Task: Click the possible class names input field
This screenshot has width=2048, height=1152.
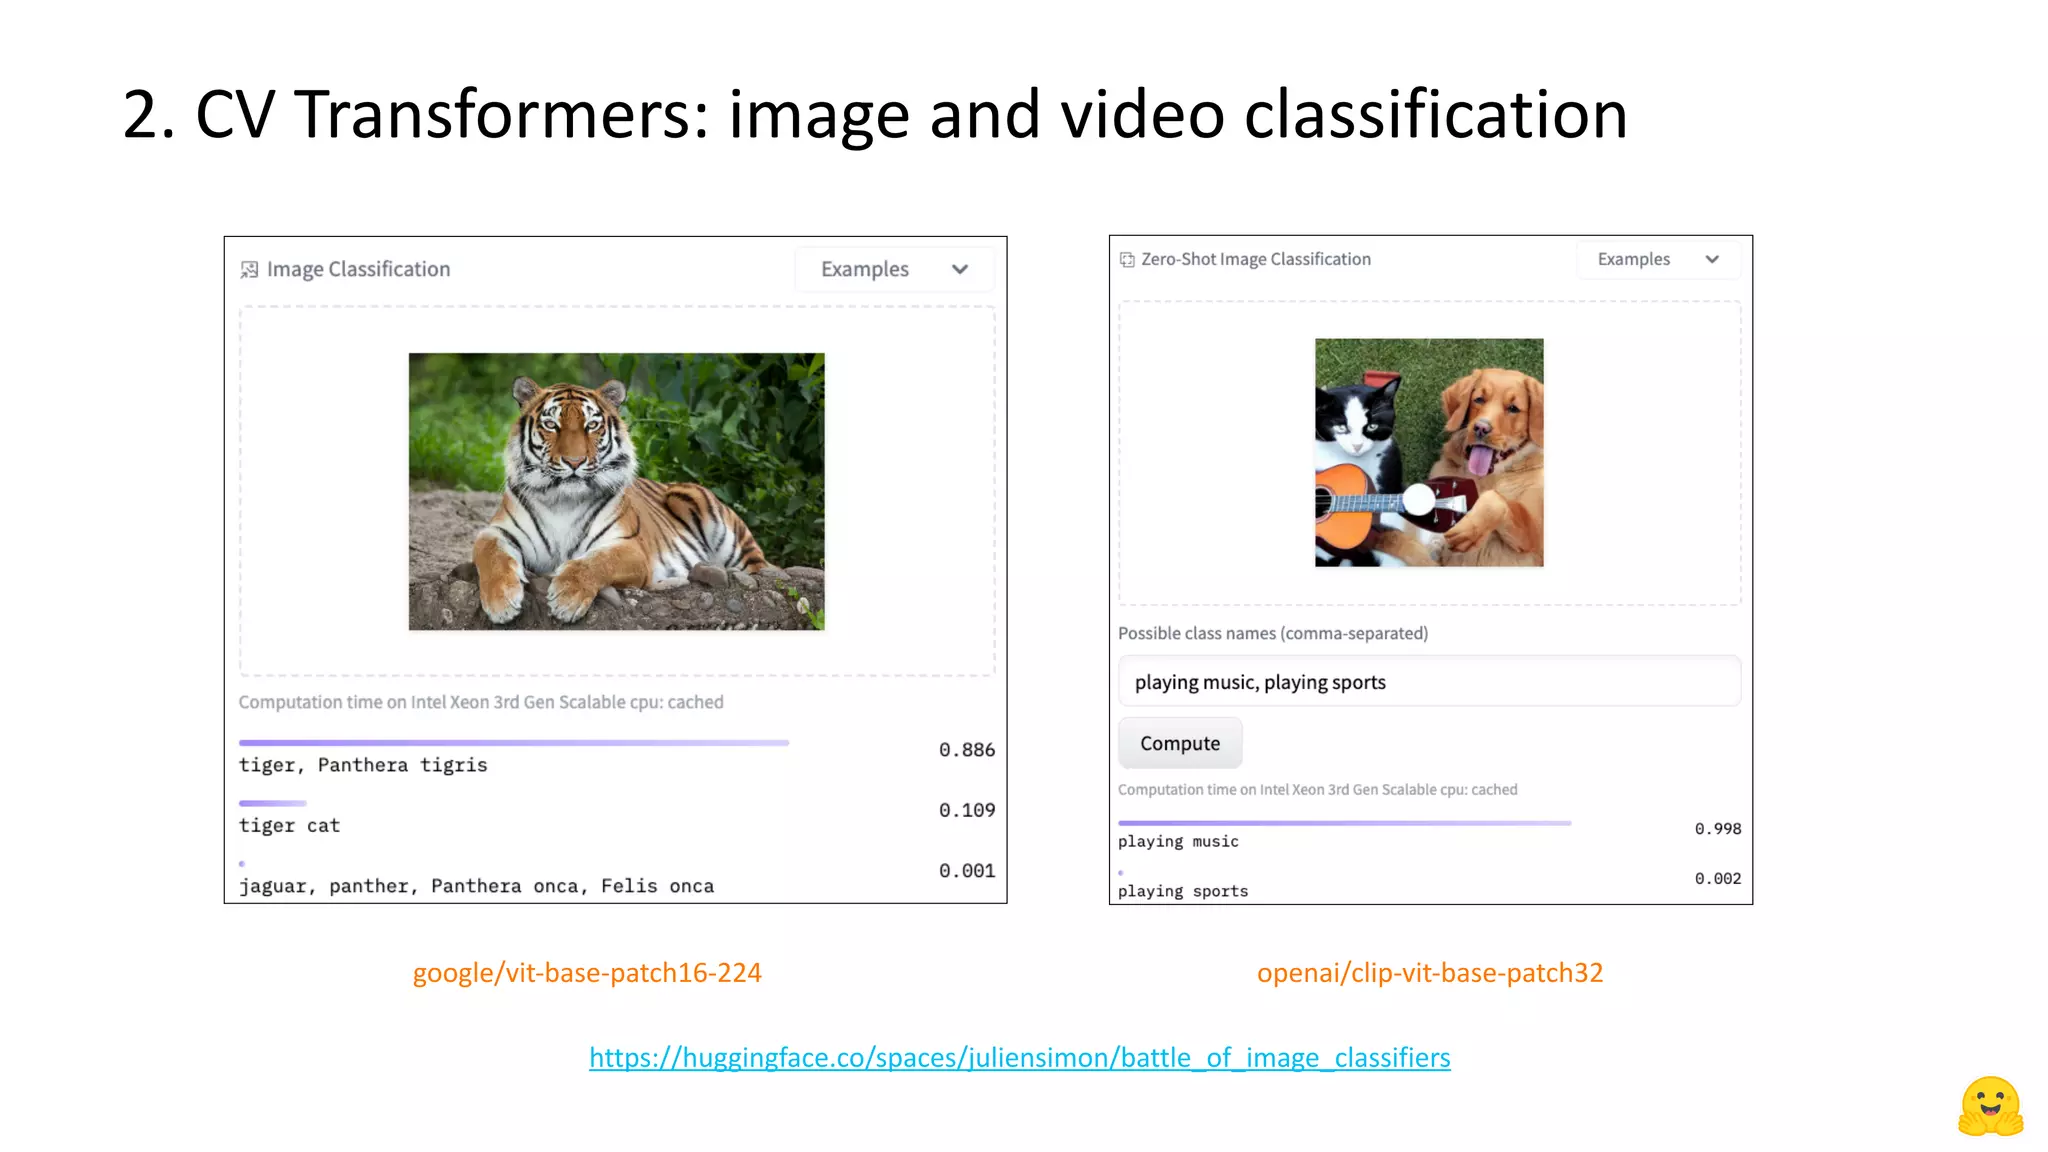Action: pos(1429,682)
